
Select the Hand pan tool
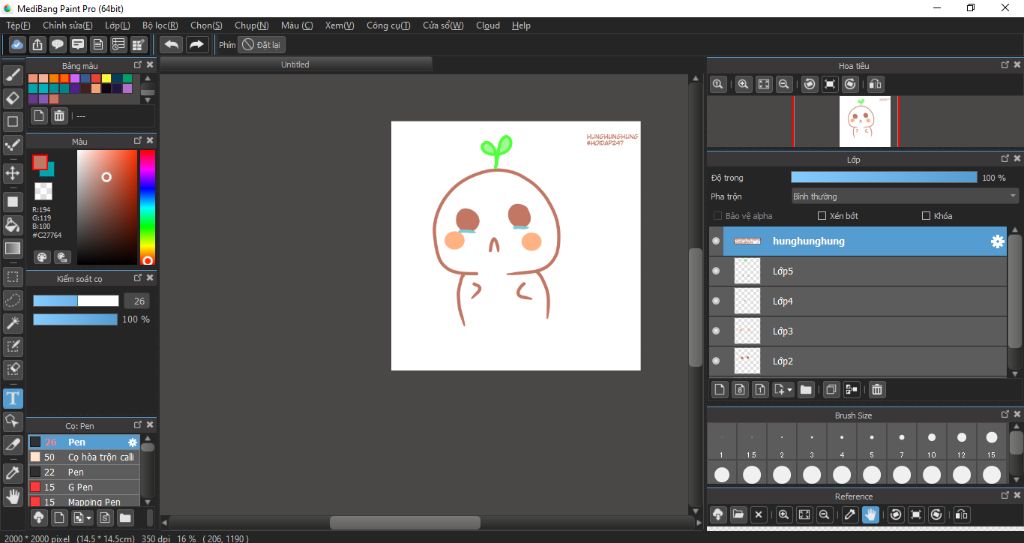pyautogui.click(x=12, y=497)
